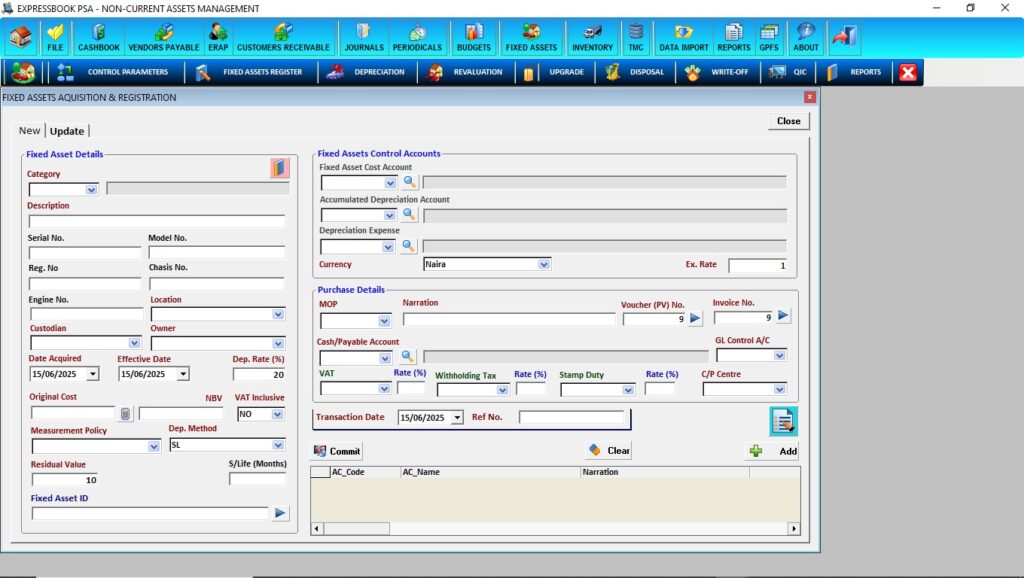Select the New tab

[x=30, y=131]
